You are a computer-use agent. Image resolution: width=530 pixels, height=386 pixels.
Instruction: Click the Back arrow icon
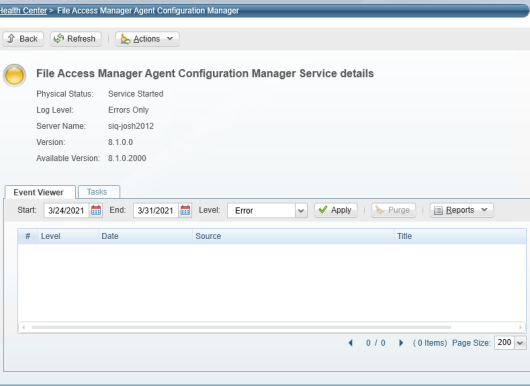11,39
